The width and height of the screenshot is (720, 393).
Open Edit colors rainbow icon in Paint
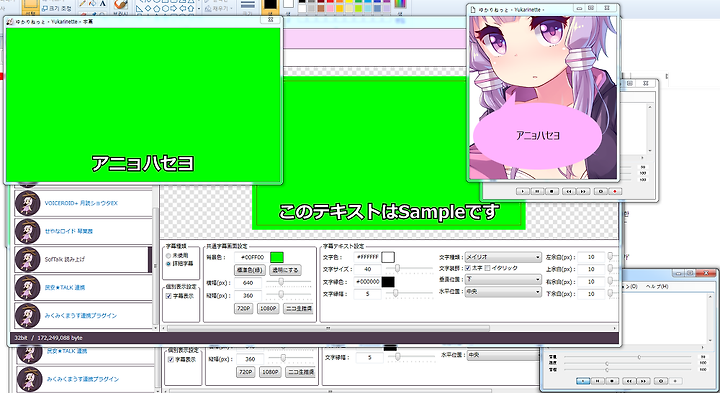coord(400,4)
